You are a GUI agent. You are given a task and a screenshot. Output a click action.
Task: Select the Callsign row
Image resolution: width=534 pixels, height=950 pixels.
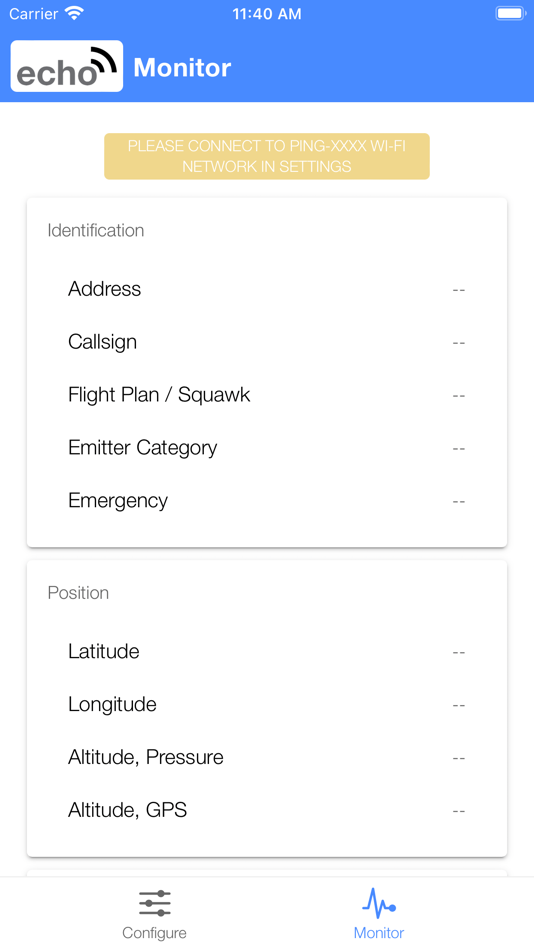267,342
